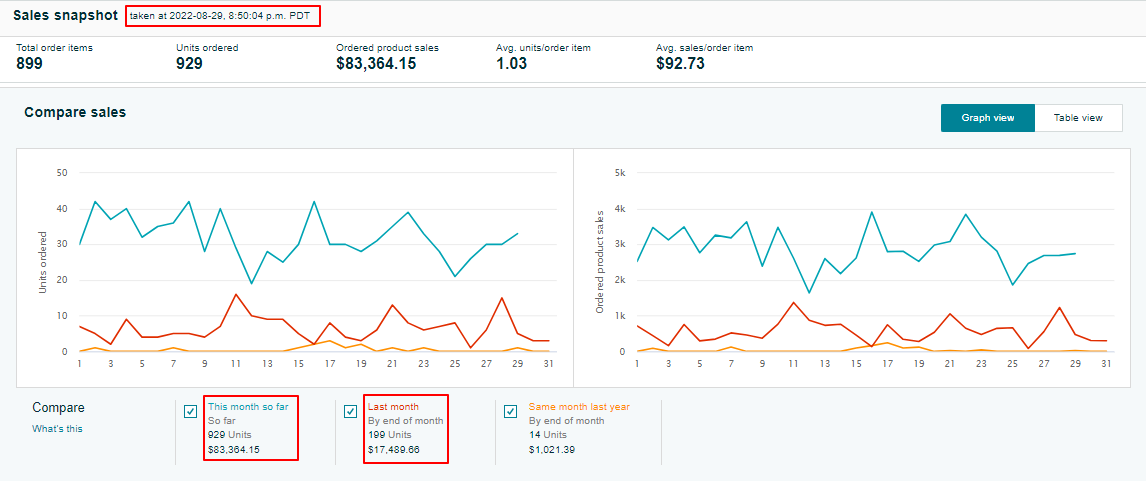The height and width of the screenshot is (481, 1146).
Task: Uncheck the 'This month so far' checkbox
Action: coord(191,411)
